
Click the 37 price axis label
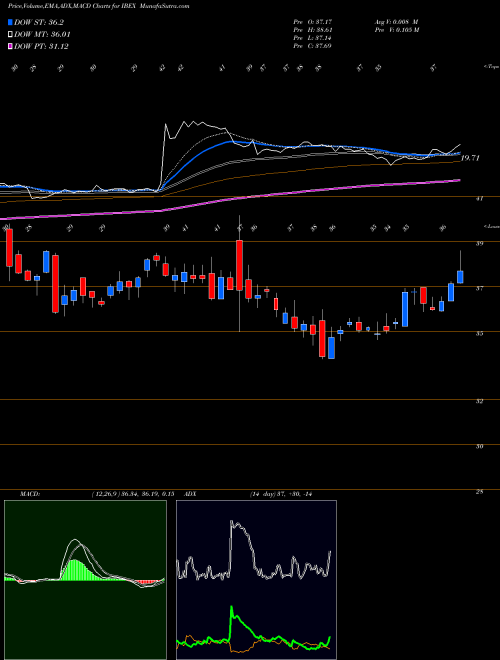pyautogui.click(x=479, y=288)
